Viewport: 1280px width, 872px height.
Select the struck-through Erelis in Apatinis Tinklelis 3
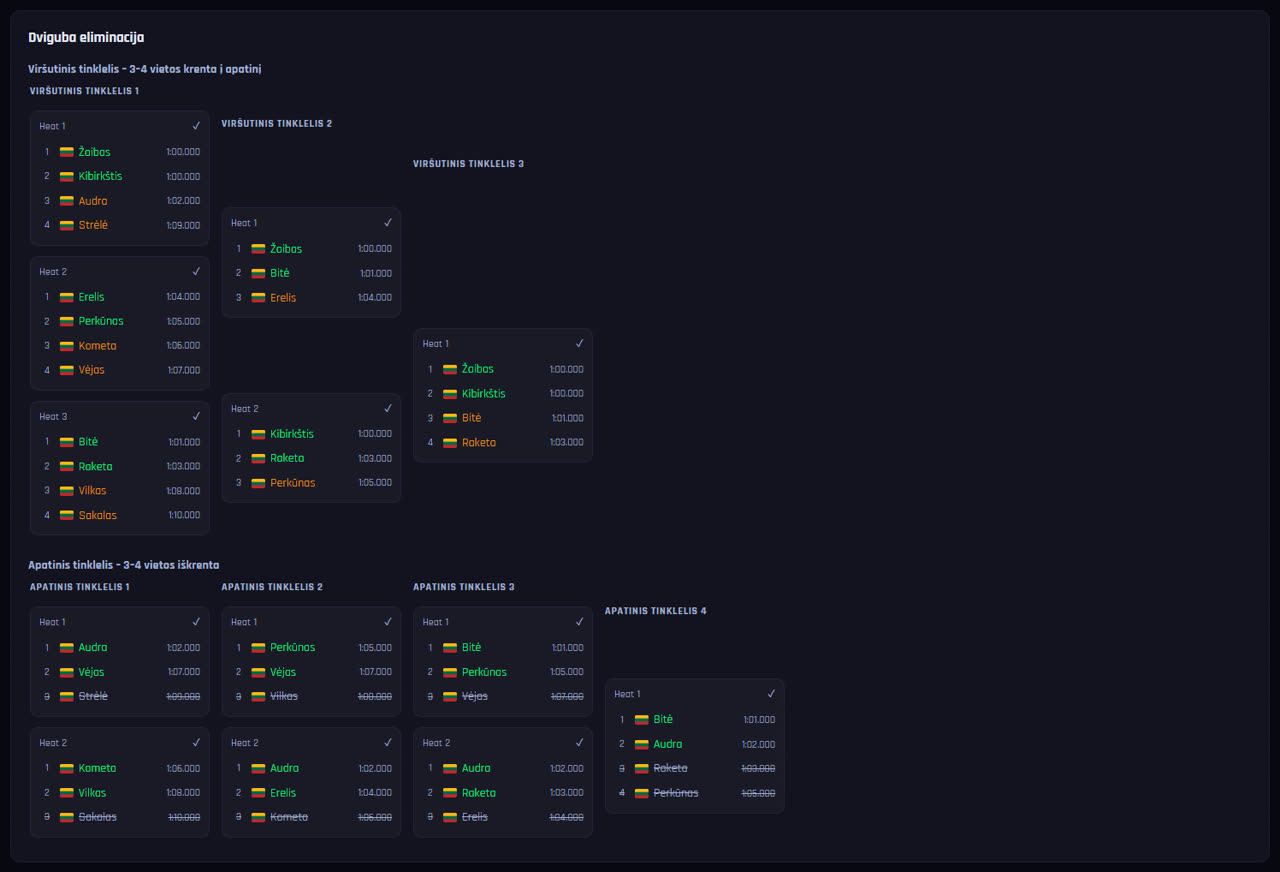(475, 817)
